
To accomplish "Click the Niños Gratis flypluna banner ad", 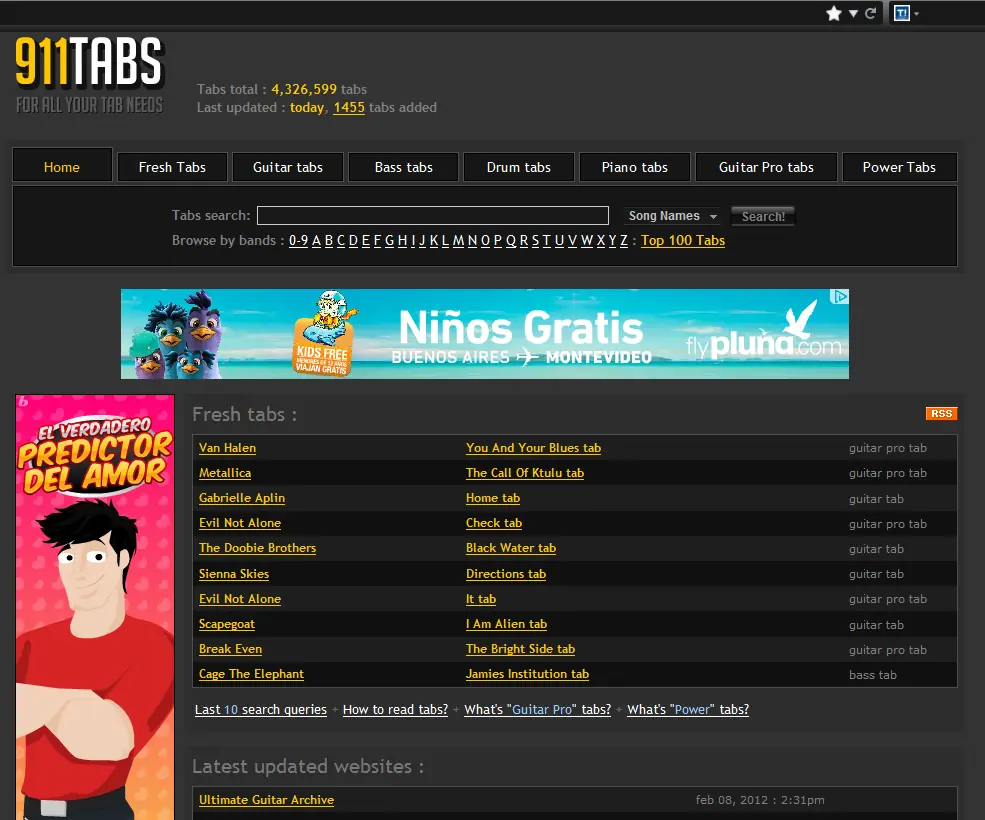I will (484, 334).
